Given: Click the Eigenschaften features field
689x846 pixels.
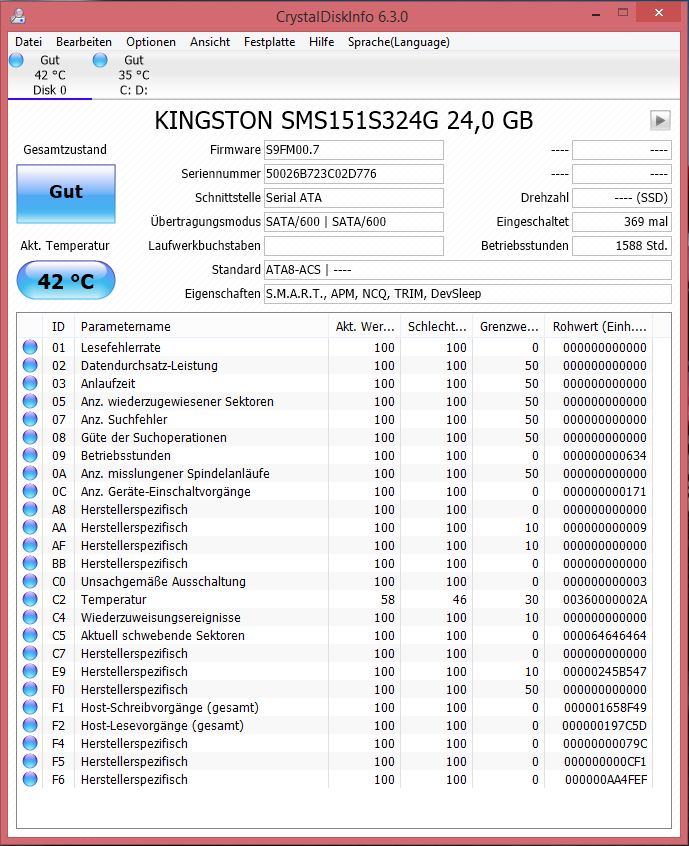Looking at the screenshot, I should click(467, 294).
